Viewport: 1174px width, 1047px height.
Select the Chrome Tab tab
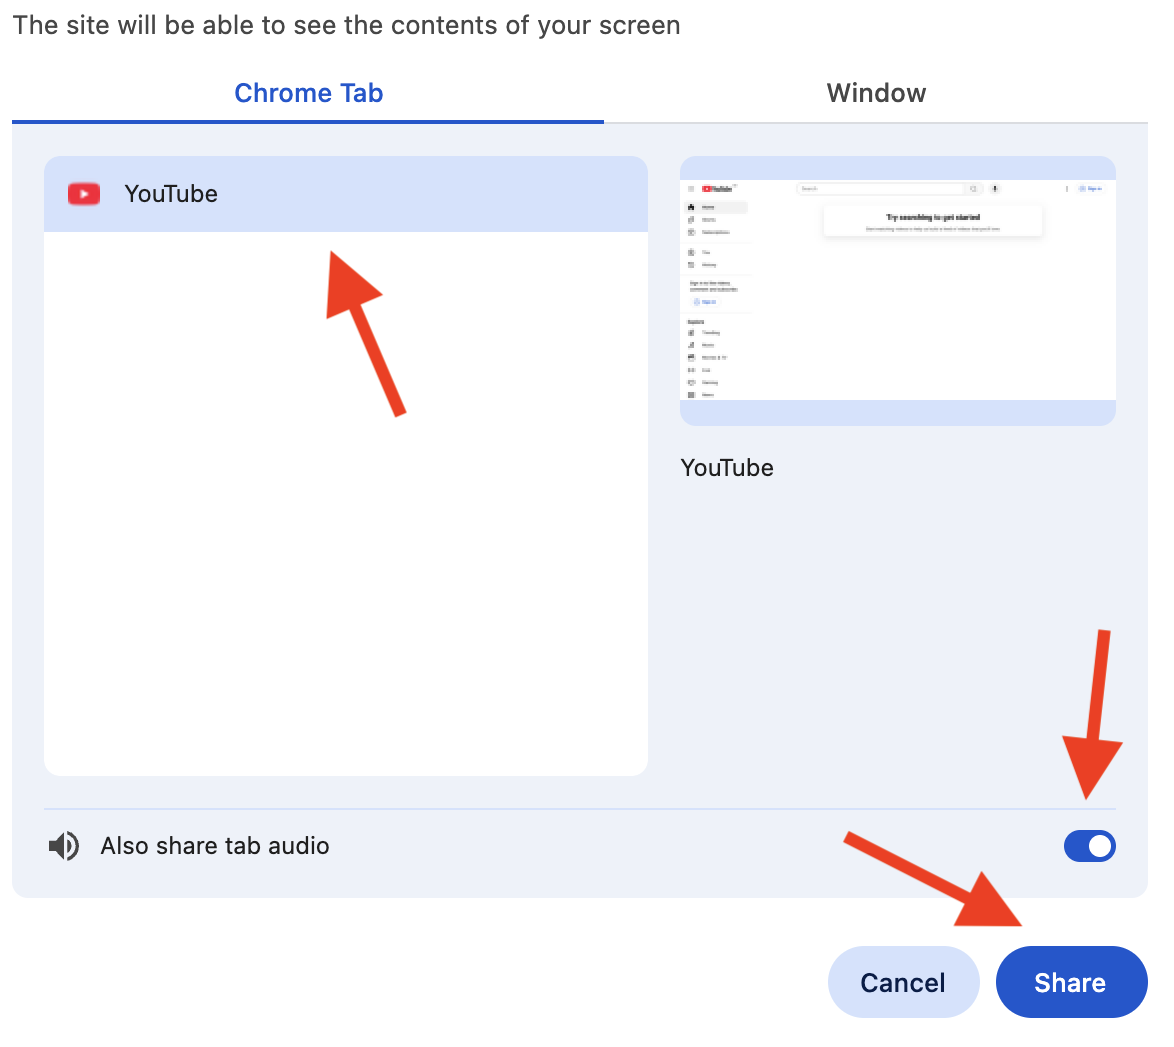pyautogui.click(x=308, y=94)
